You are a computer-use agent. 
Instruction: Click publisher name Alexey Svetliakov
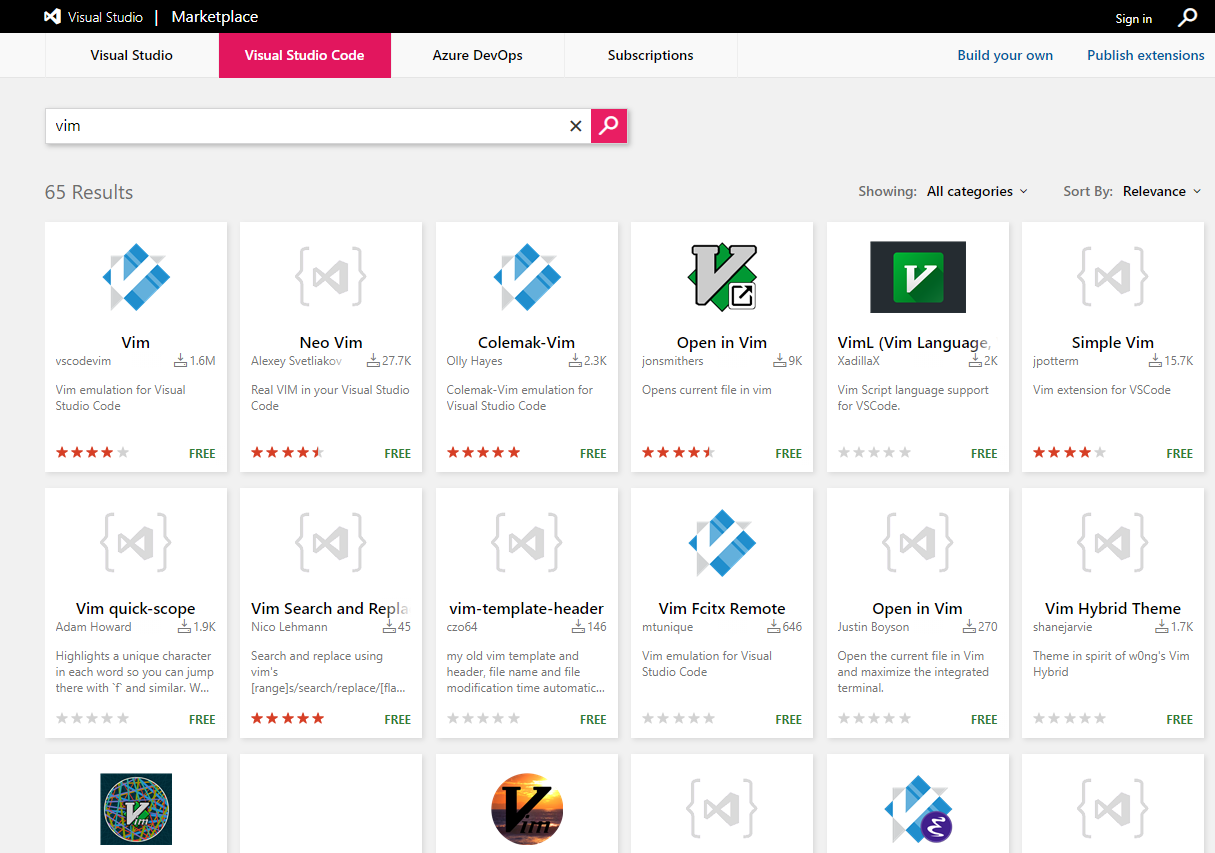[296, 361]
